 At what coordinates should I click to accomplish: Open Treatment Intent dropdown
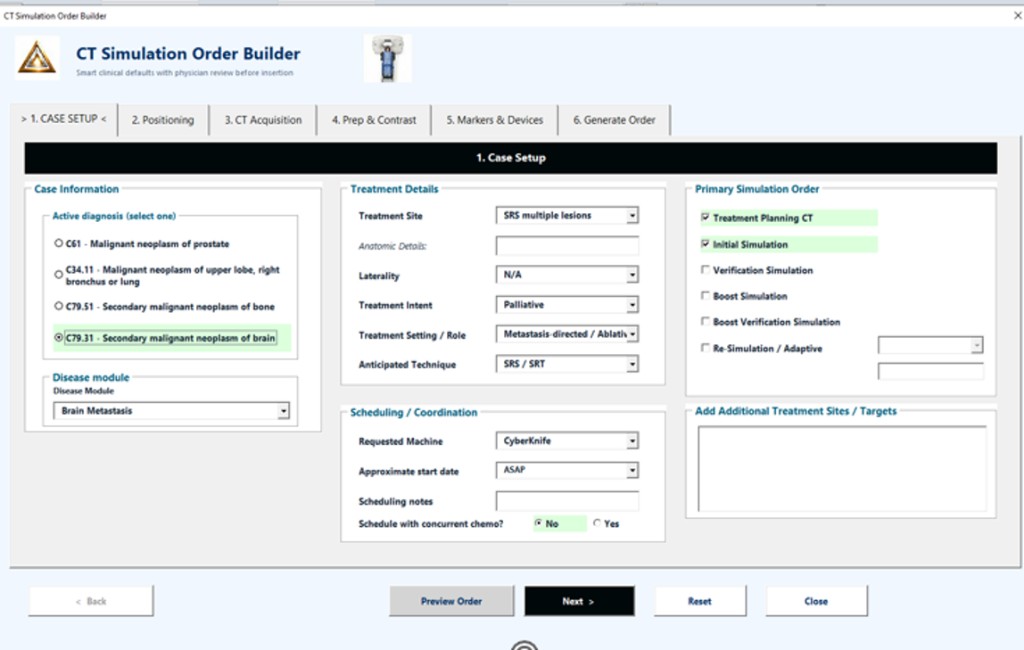[x=632, y=305]
